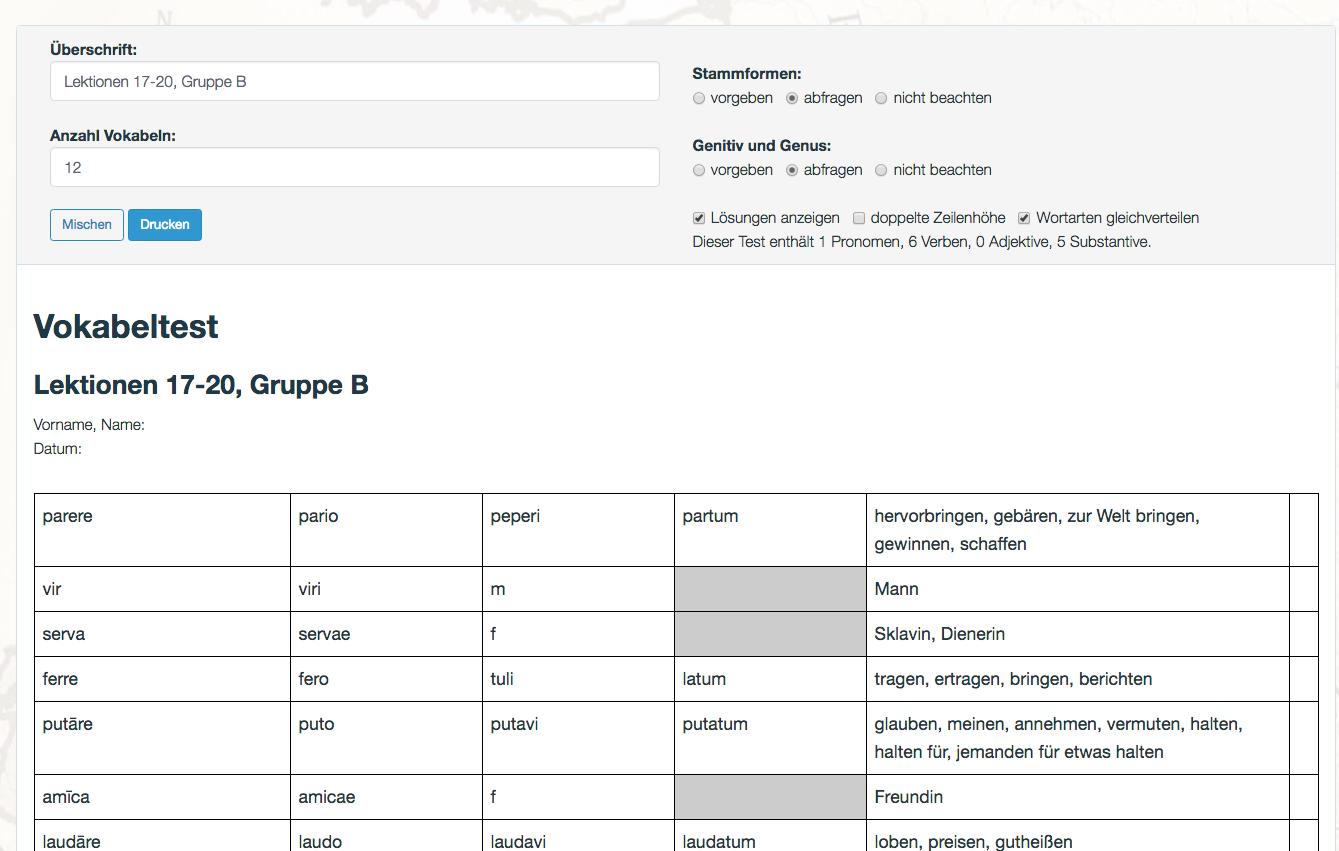Select 'vorgeben' under Stammformen
This screenshot has width=1339, height=851.
(x=699, y=98)
